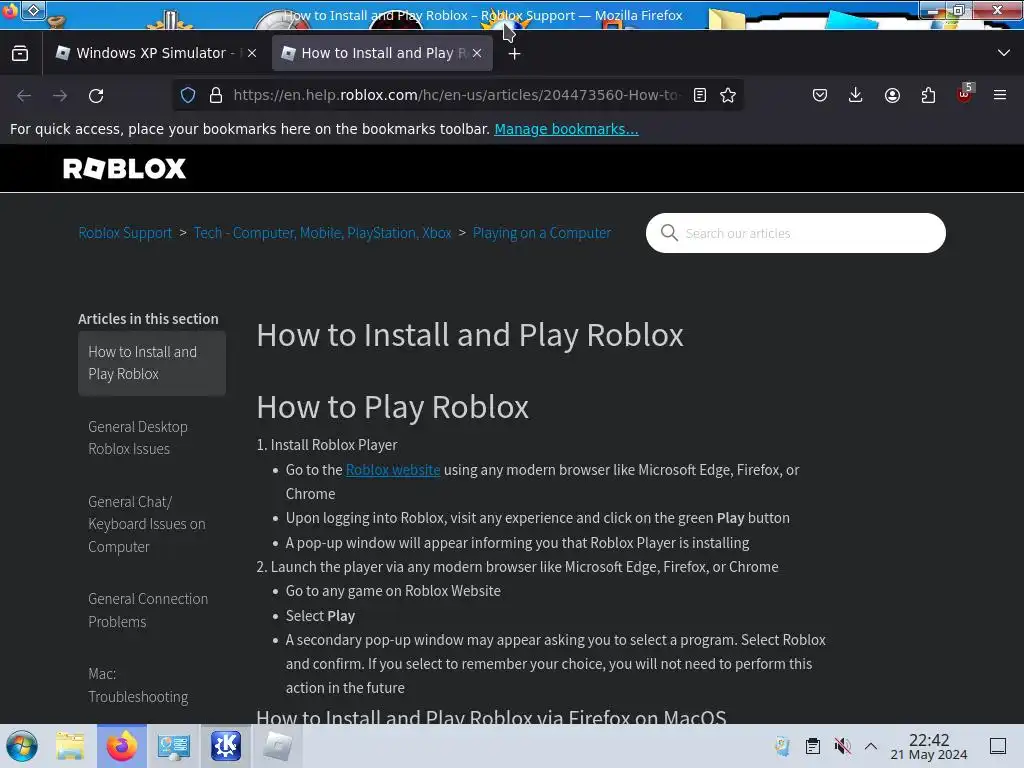This screenshot has height=768, width=1024.
Task: Open Playing on a Computer breadcrumb
Action: [x=542, y=233]
